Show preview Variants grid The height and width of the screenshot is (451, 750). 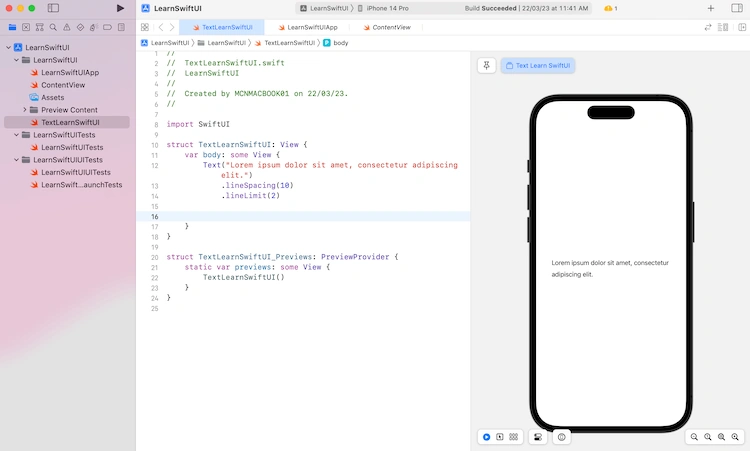click(514, 437)
